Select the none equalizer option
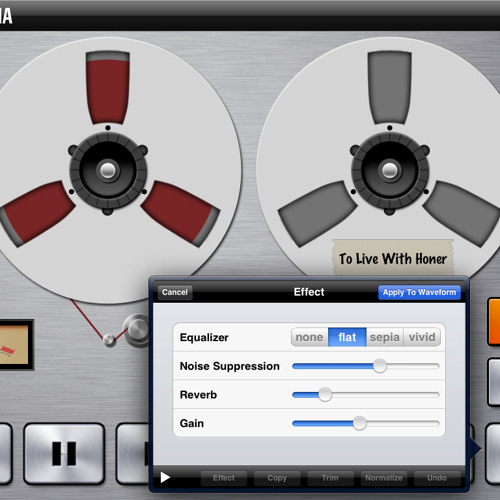This screenshot has height=500, width=500. click(x=310, y=337)
